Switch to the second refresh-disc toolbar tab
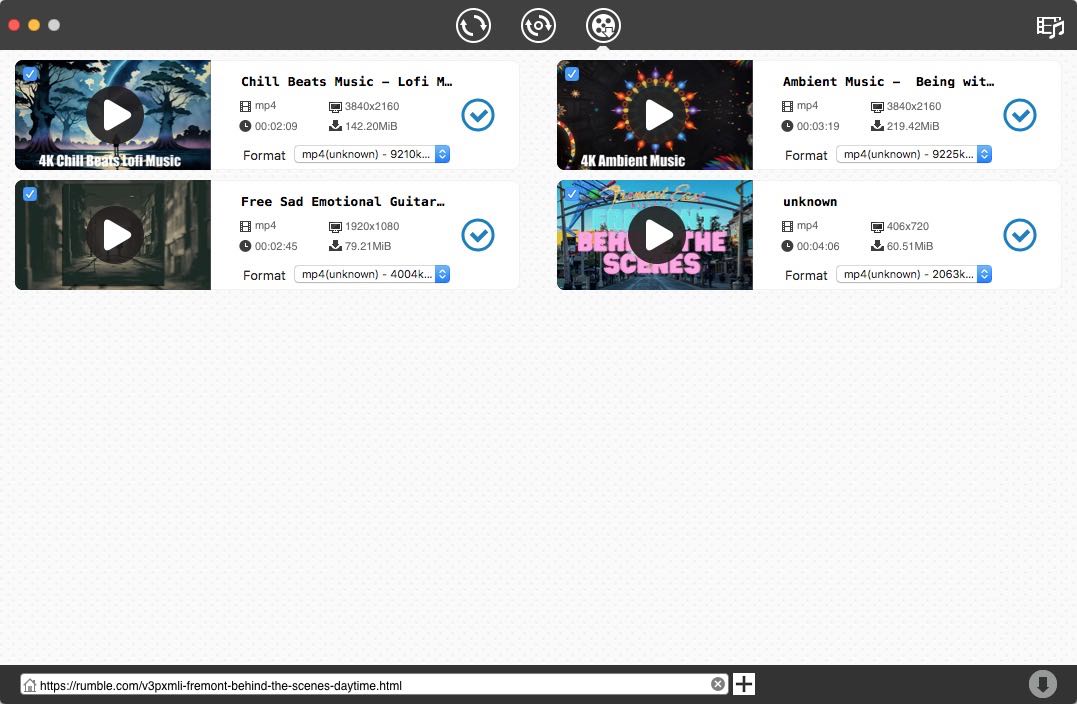The image size is (1077, 704). pyautogui.click(x=538, y=25)
